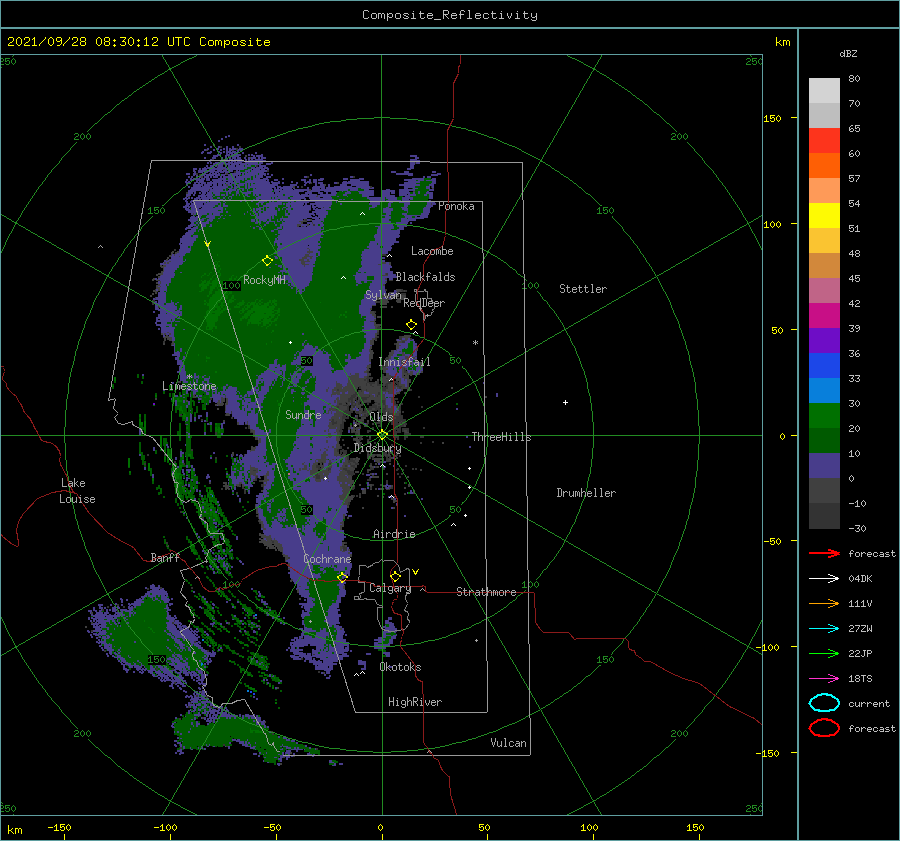900x841 pixels.
Task: Click the Limestone label
Action: click(x=189, y=386)
